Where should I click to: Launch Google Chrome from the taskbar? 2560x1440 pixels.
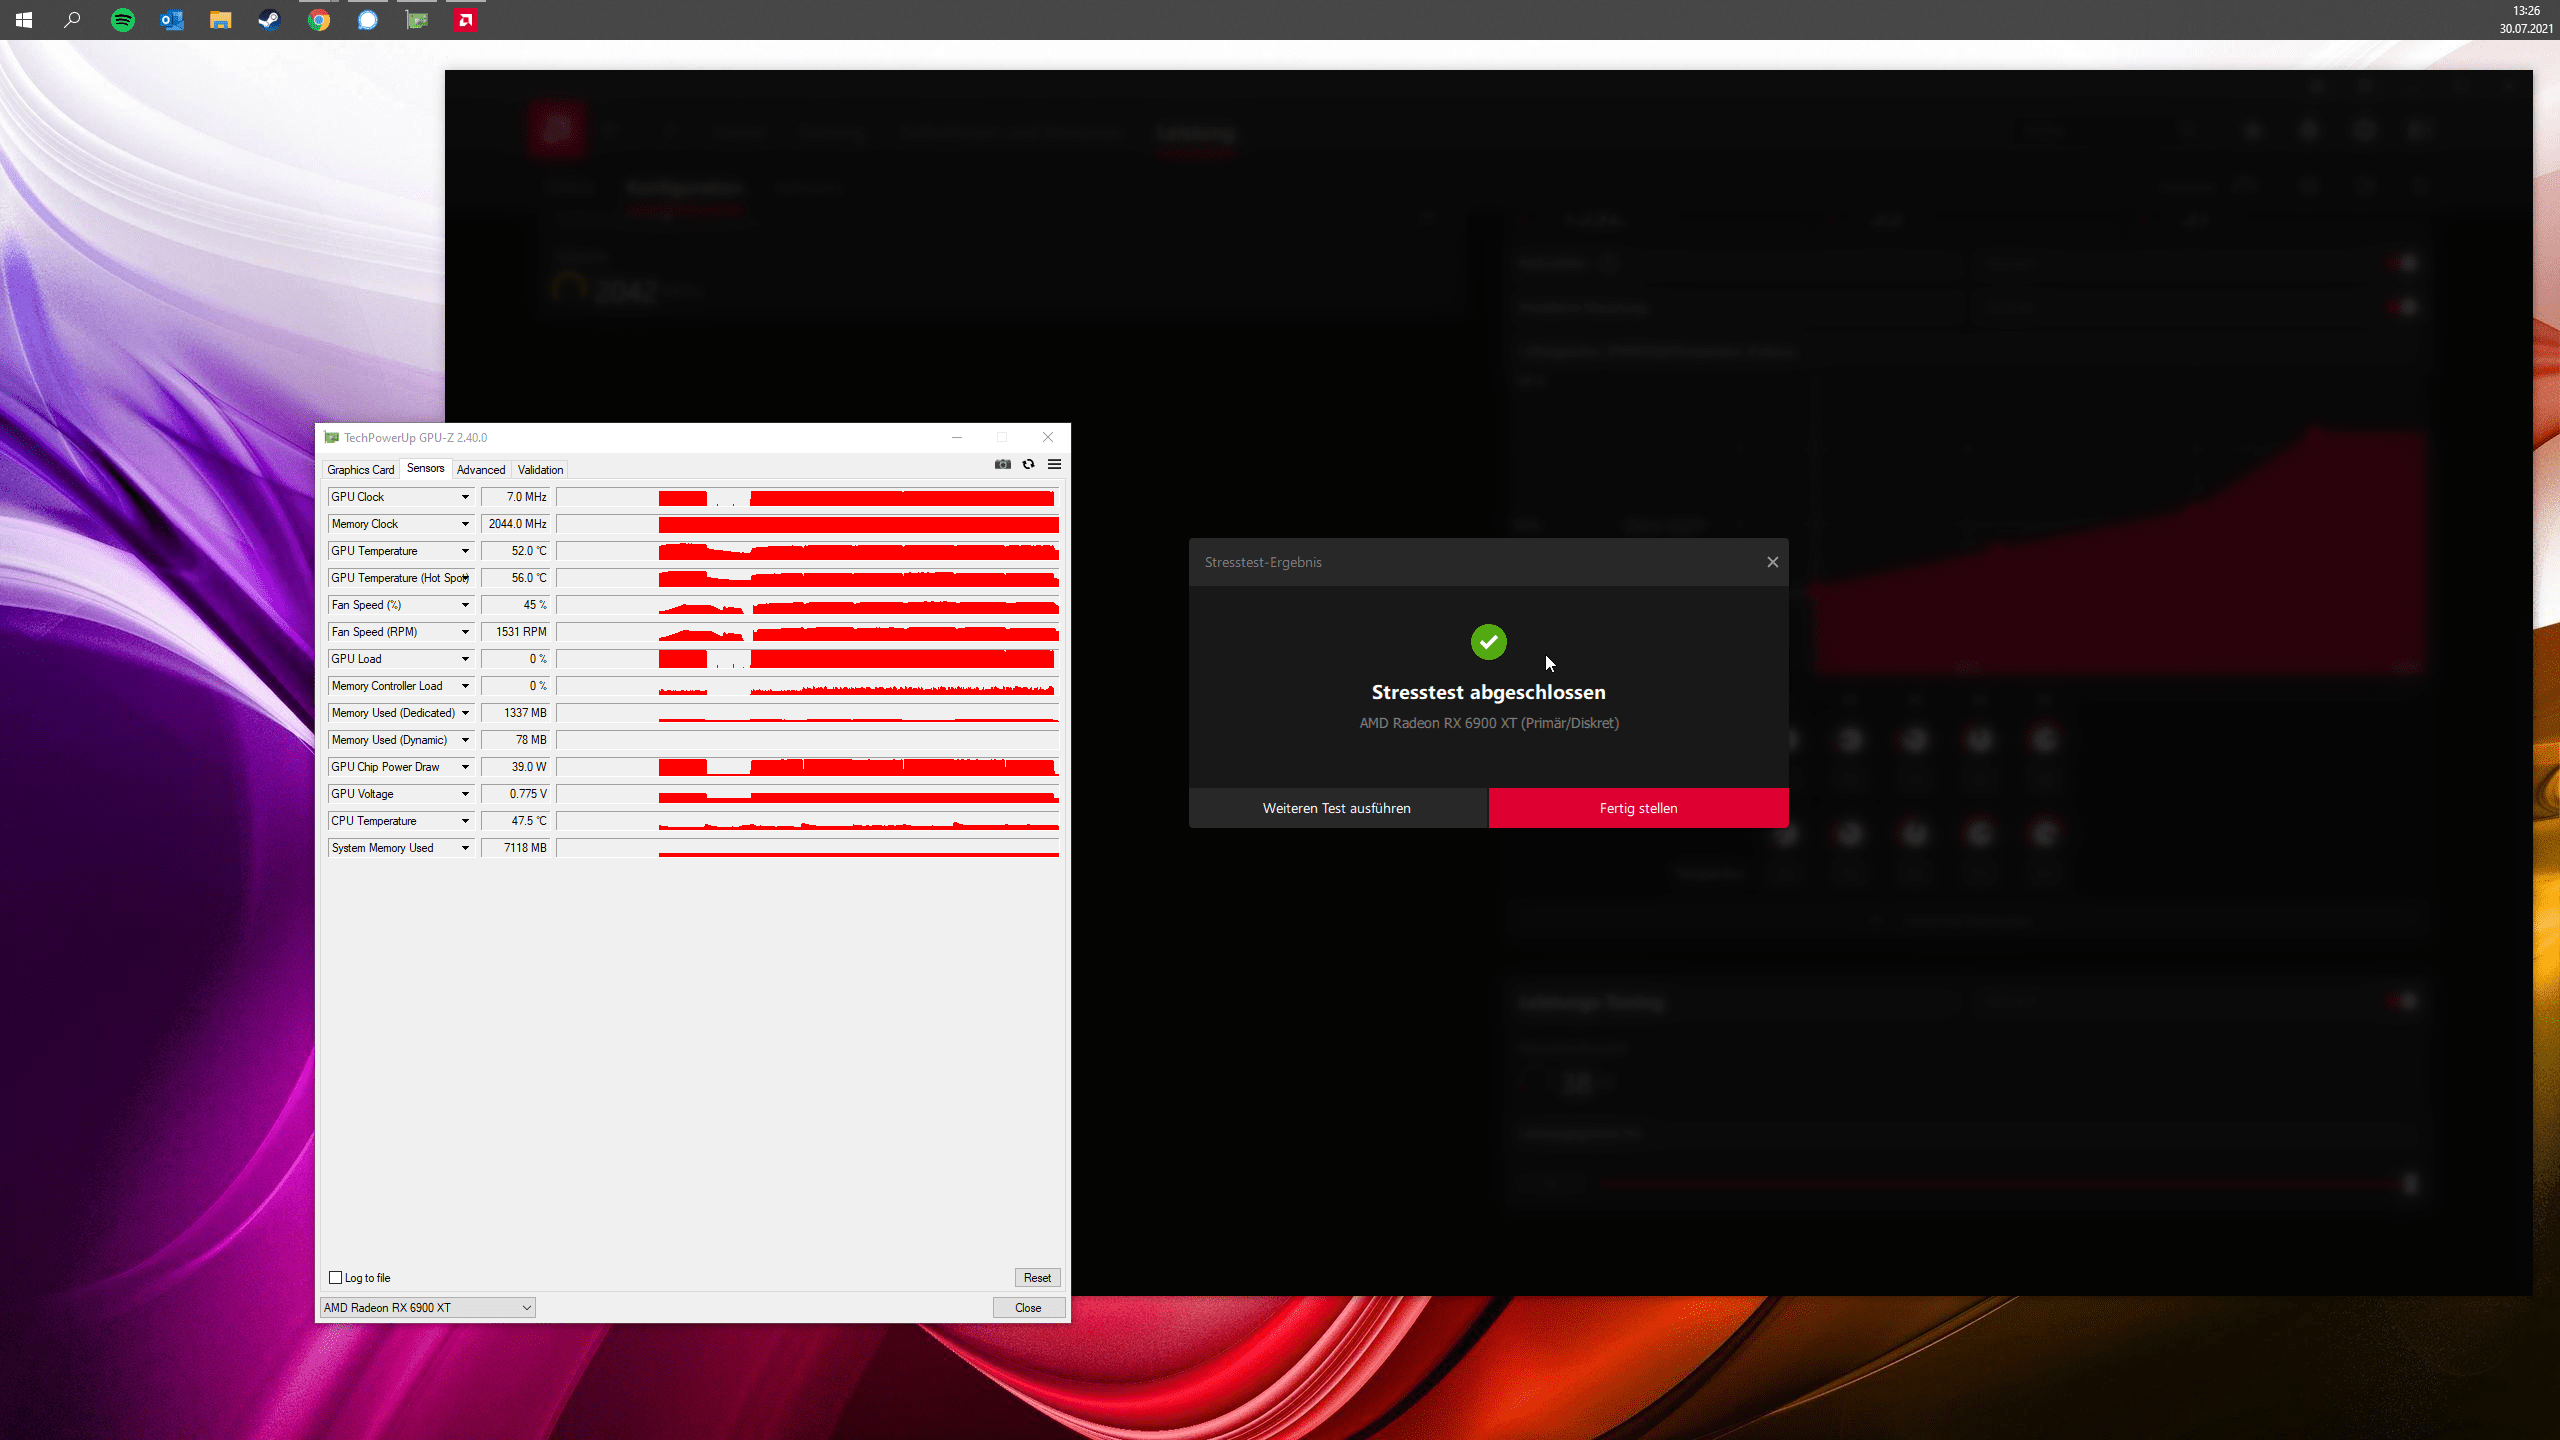coord(319,20)
